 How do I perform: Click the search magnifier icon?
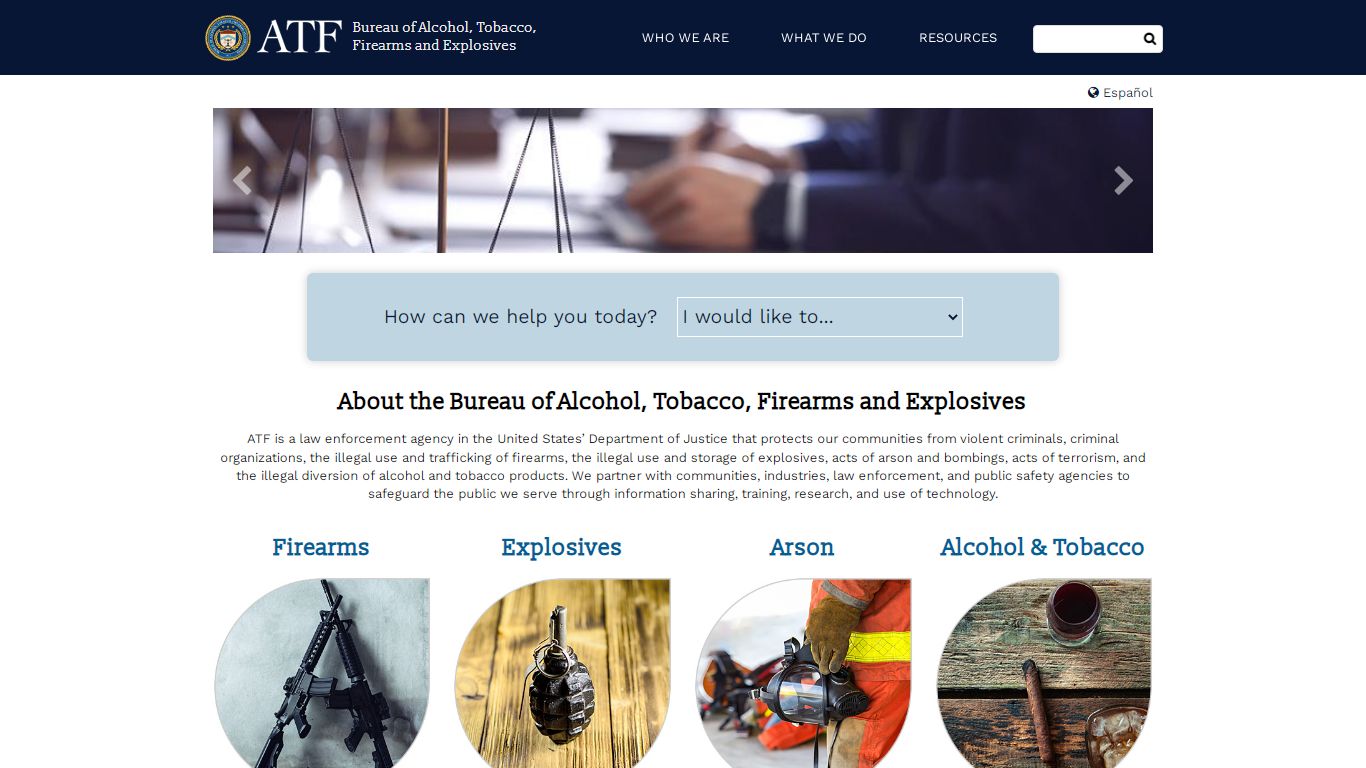(x=1150, y=39)
